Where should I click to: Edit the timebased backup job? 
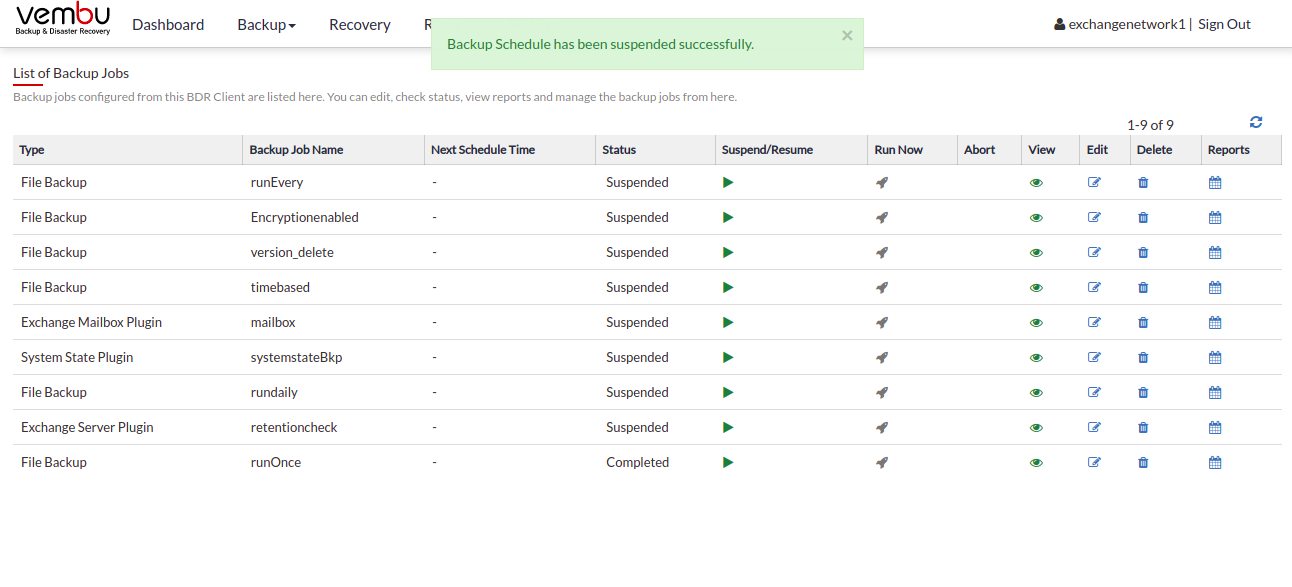(1094, 287)
